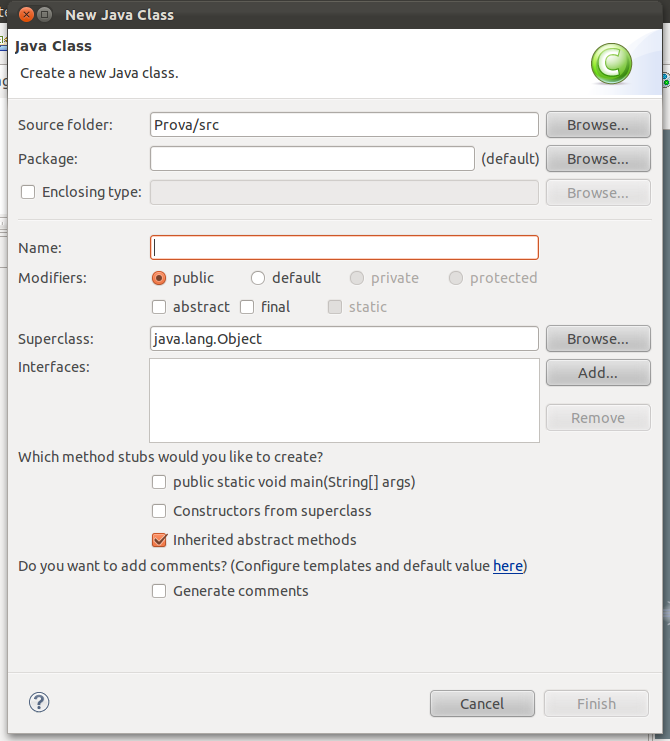Select the public modifier radio button
The image size is (670, 741).
click(159, 278)
